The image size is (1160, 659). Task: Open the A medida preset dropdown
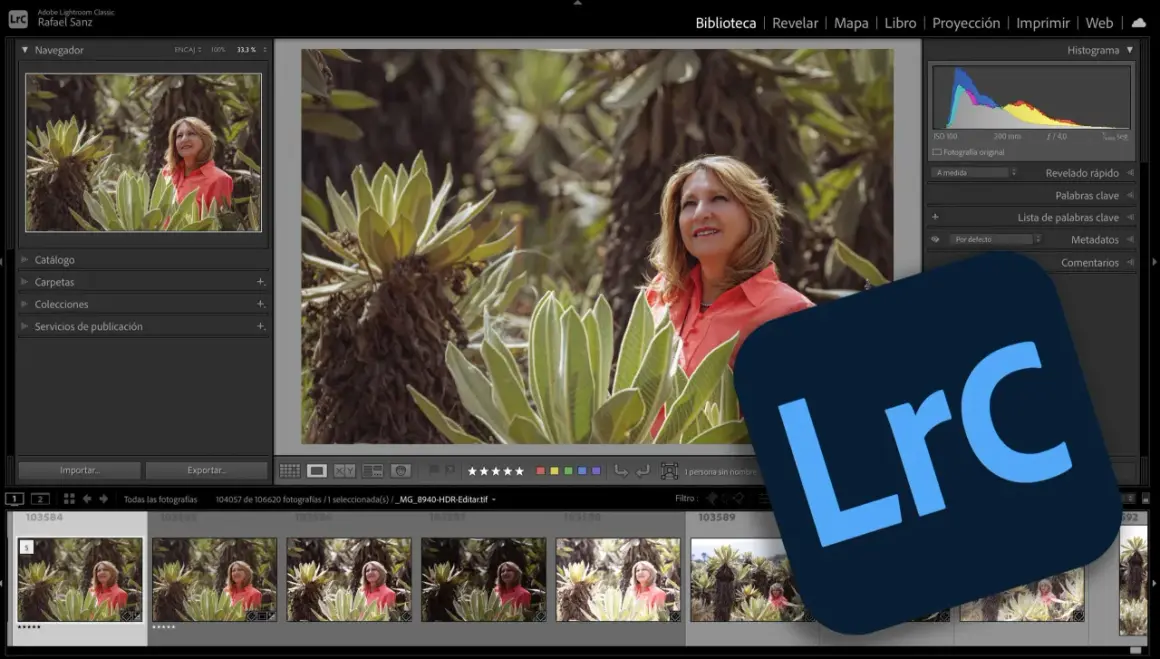(974, 173)
